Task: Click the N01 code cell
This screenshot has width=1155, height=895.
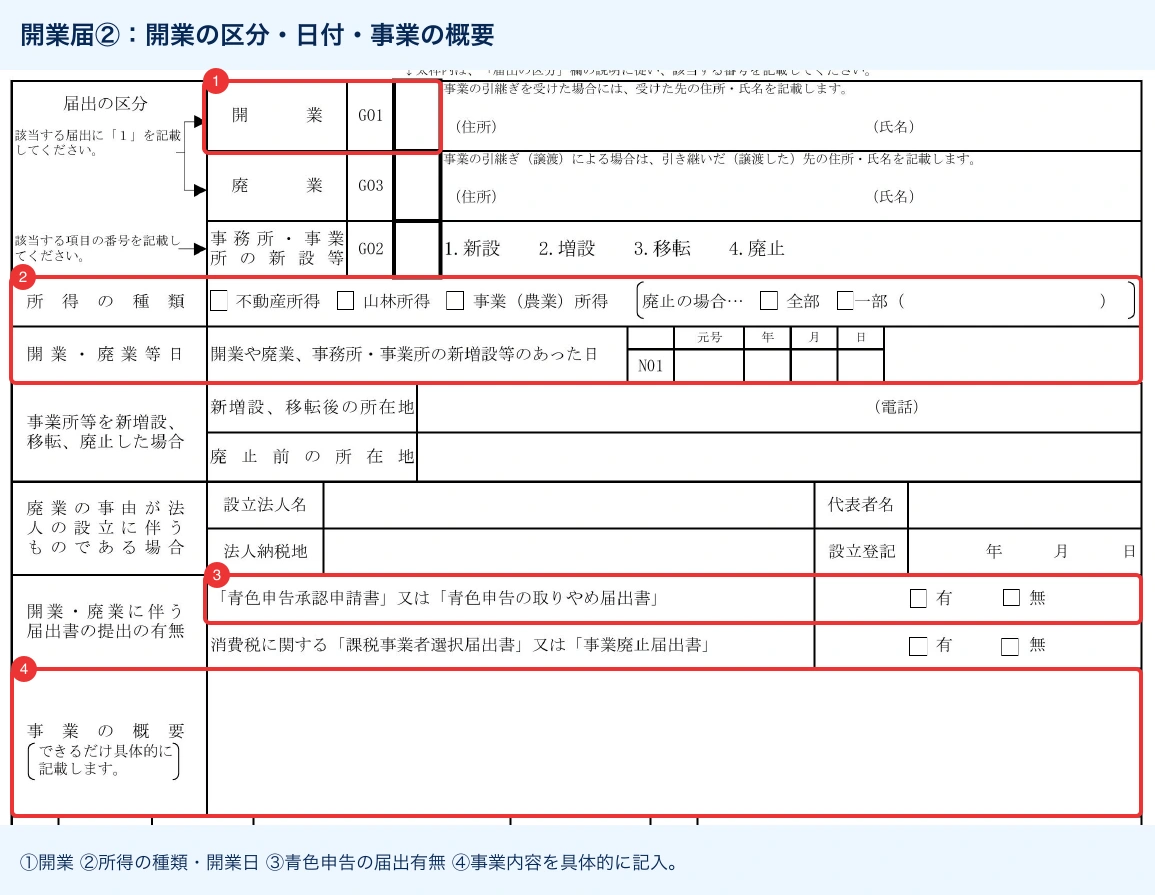Action: pos(650,365)
